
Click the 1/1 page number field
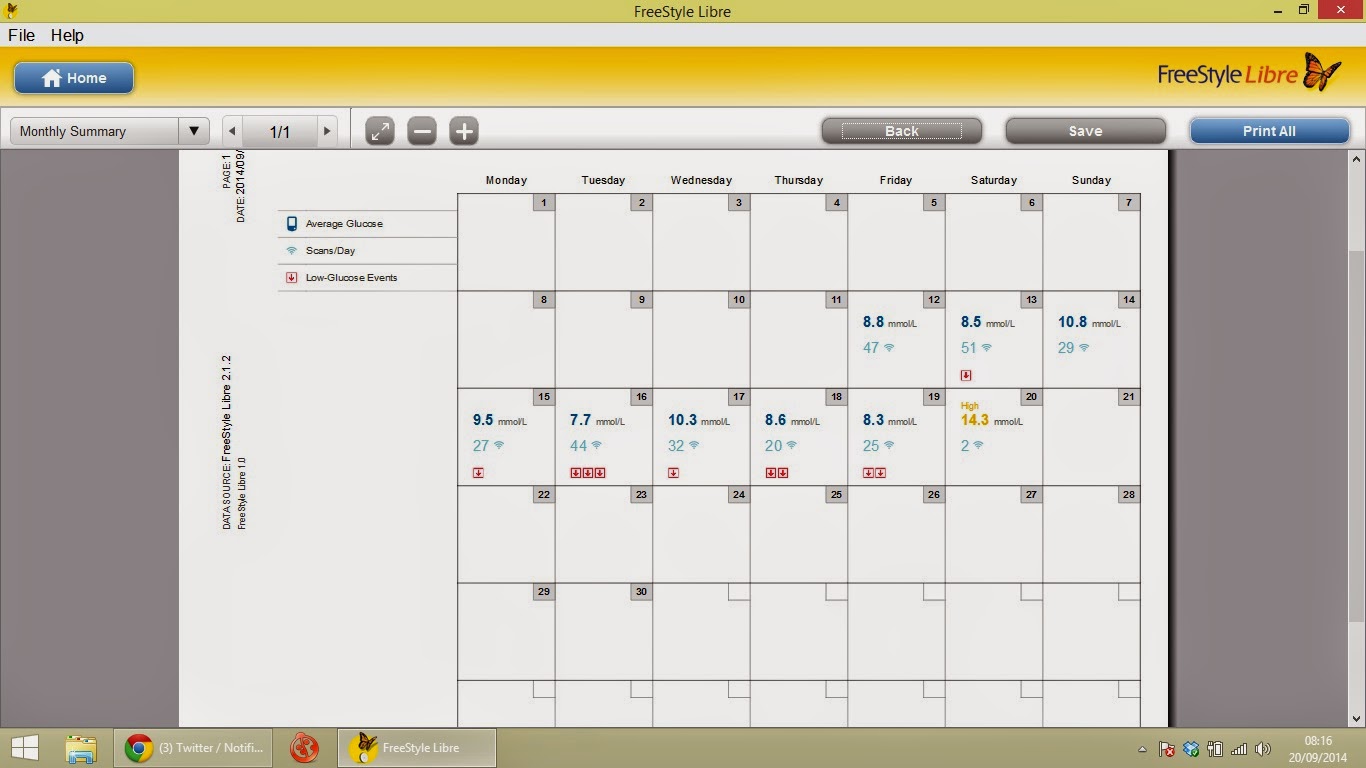[280, 131]
